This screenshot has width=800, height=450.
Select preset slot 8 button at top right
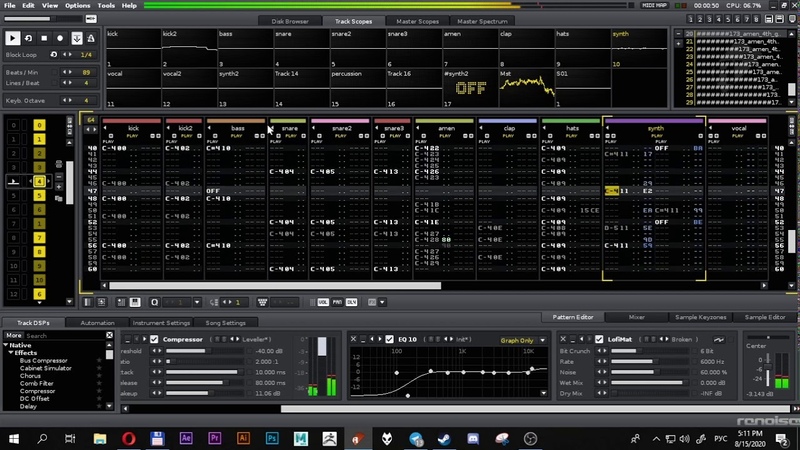tap(756, 19)
